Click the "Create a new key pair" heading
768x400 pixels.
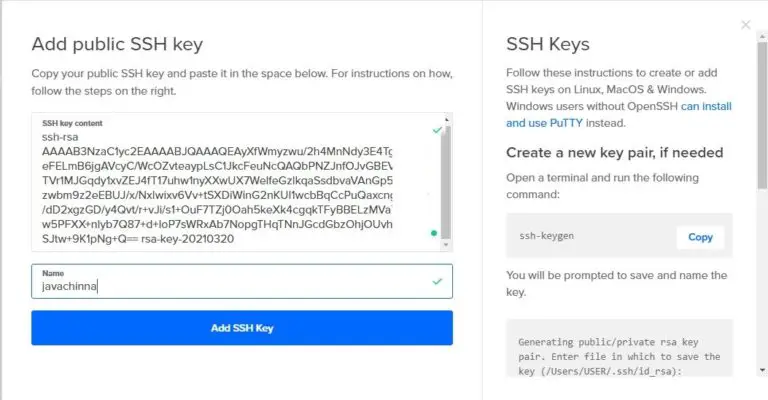click(613, 153)
